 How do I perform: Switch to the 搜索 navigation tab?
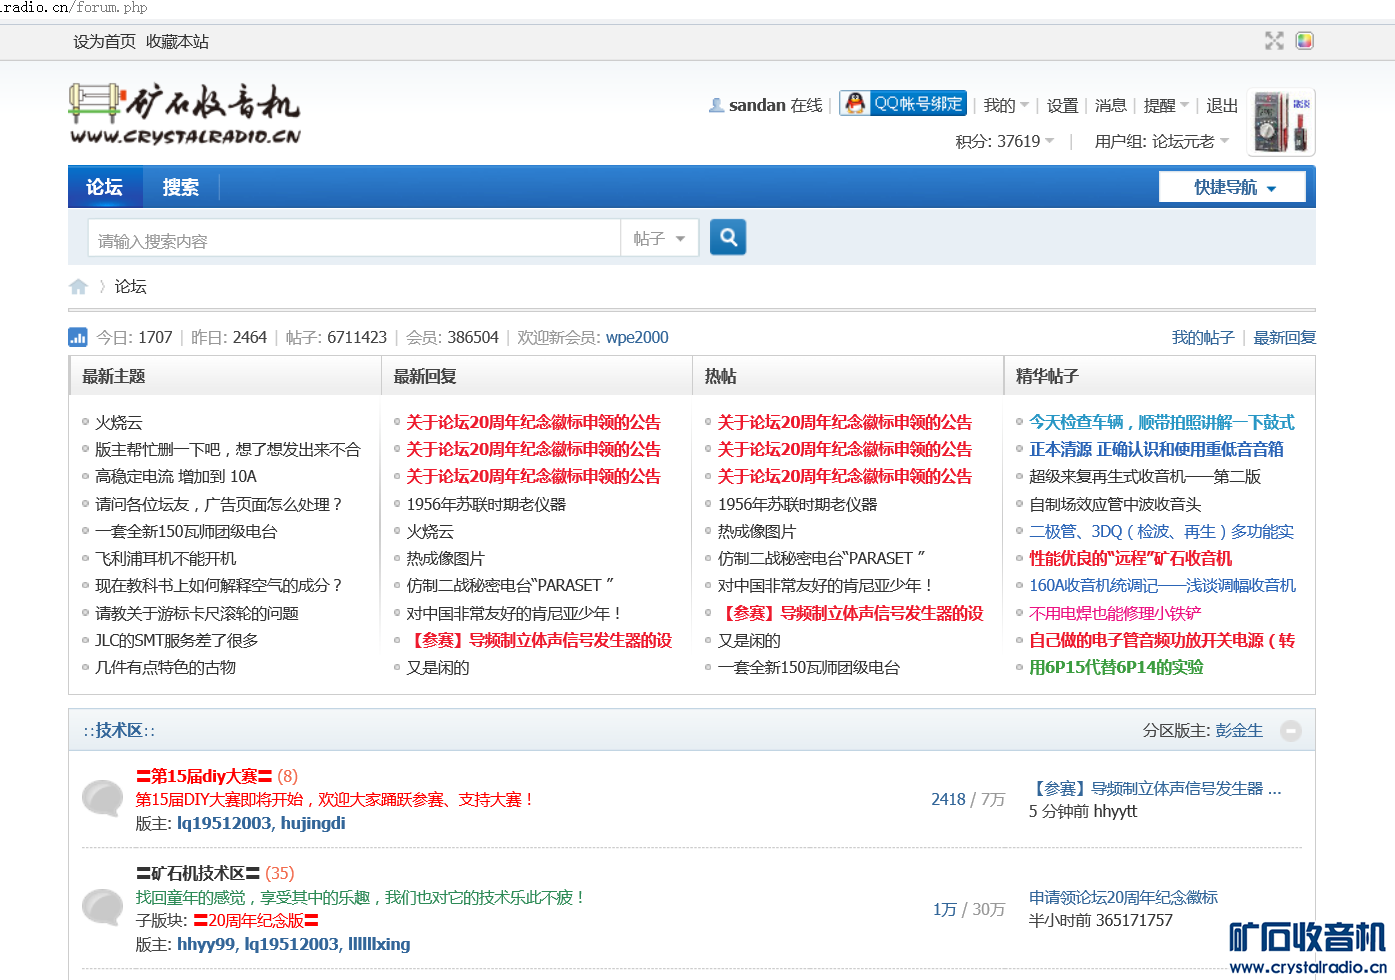(x=181, y=187)
